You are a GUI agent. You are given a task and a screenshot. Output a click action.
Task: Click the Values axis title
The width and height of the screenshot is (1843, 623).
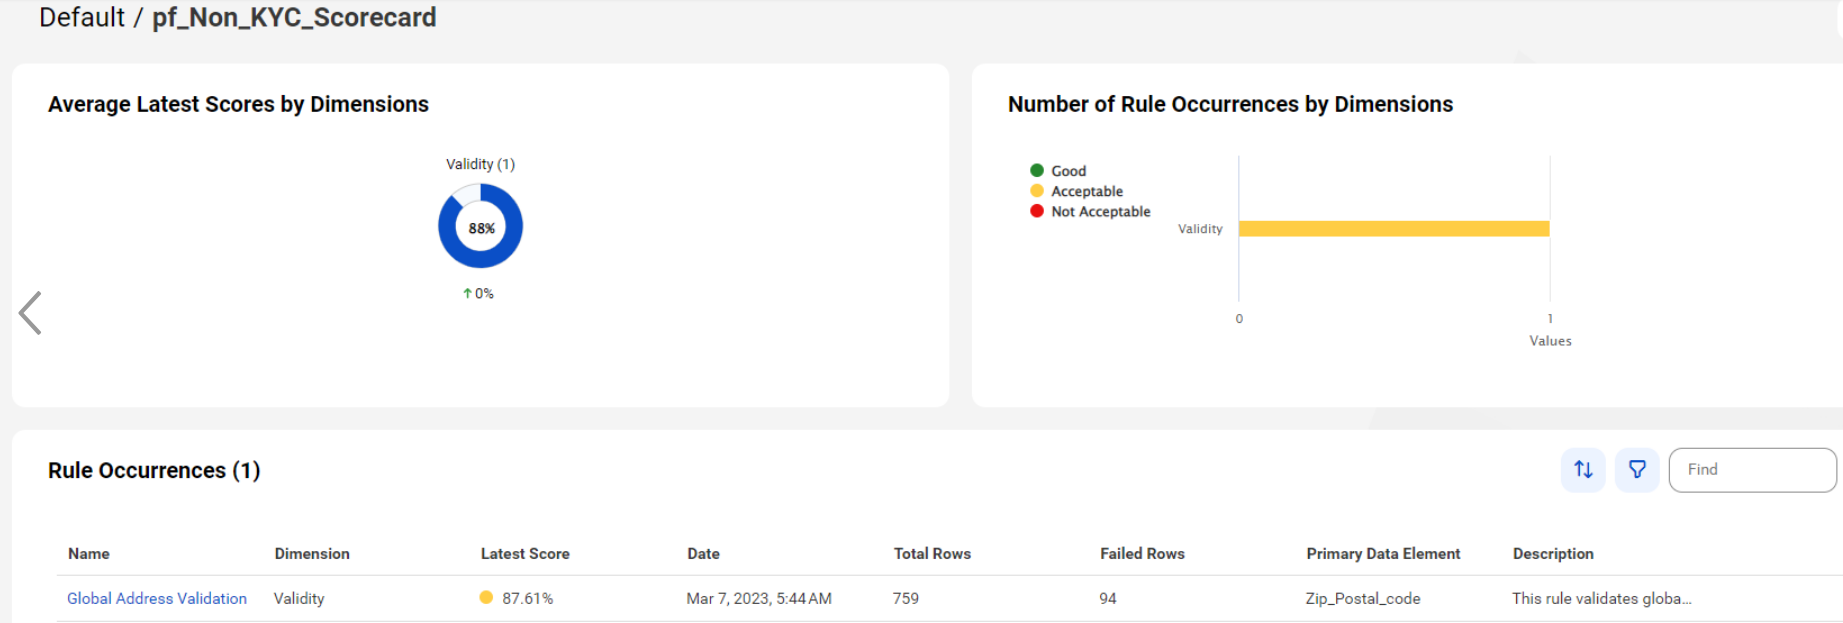pyautogui.click(x=1550, y=341)
